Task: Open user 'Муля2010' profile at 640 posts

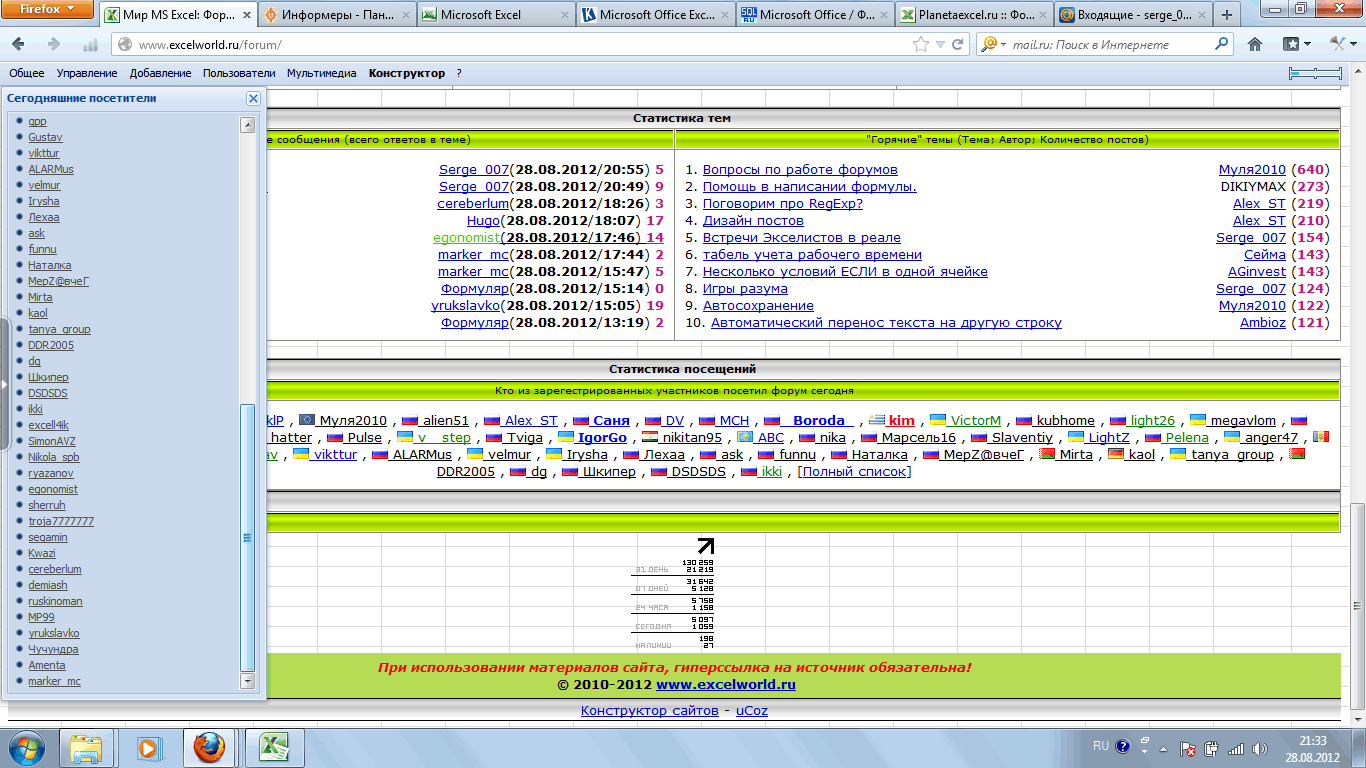Action: point(1252,170)
